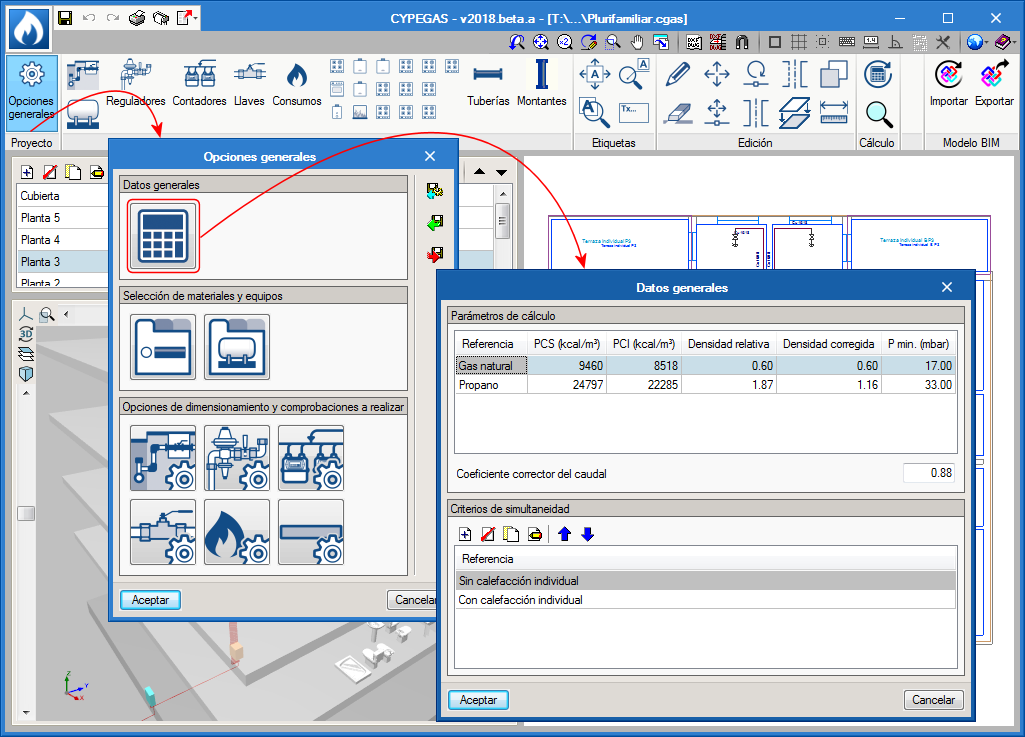Open the help book icon dropdown
The width and height of the screenshot is (1025, 737).
(1005, 43)
